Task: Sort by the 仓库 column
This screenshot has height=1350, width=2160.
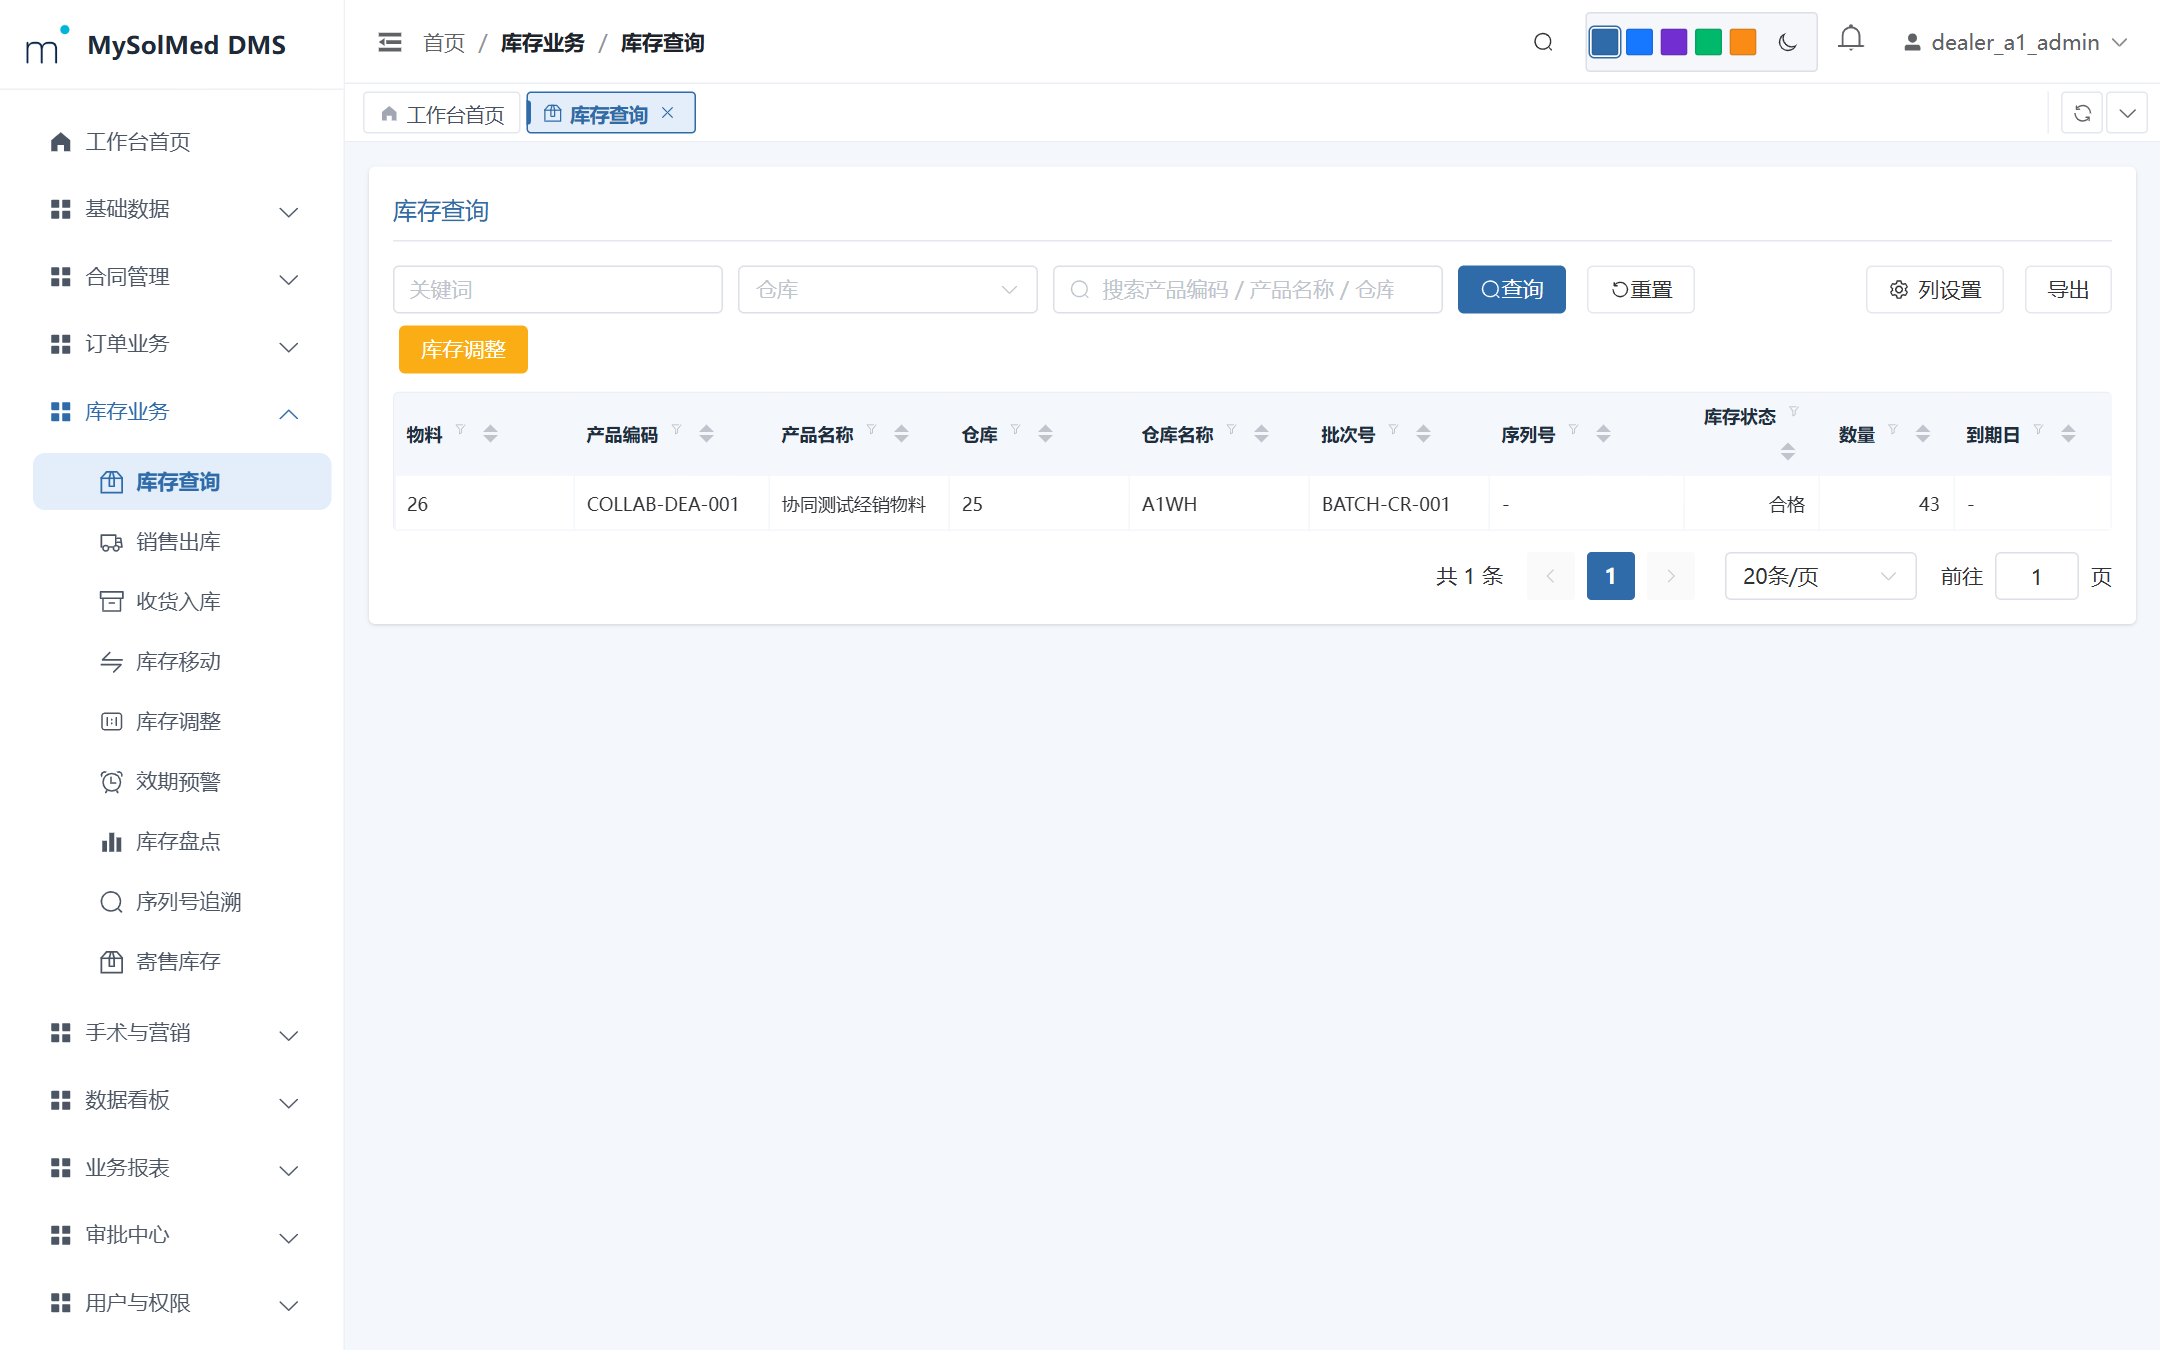Action: click(1045, 434)
